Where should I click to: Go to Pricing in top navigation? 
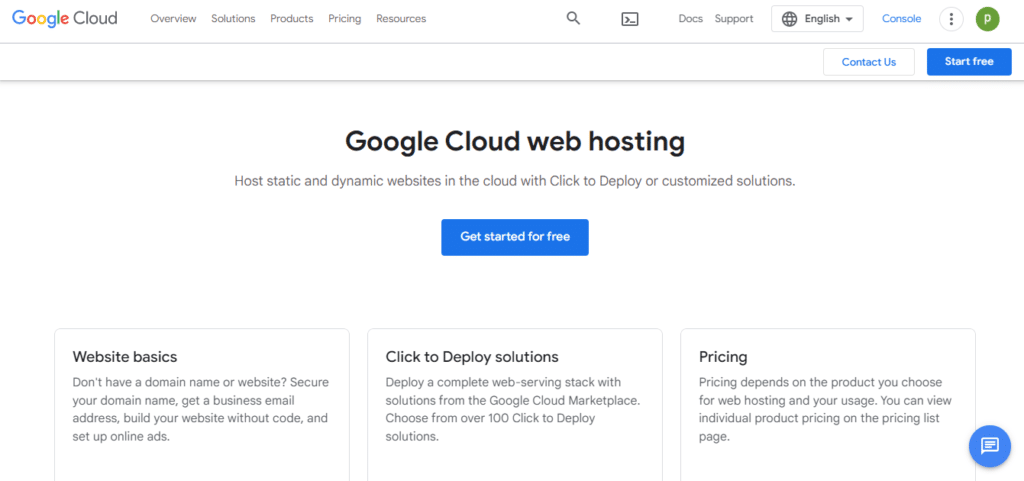[344, 19]
